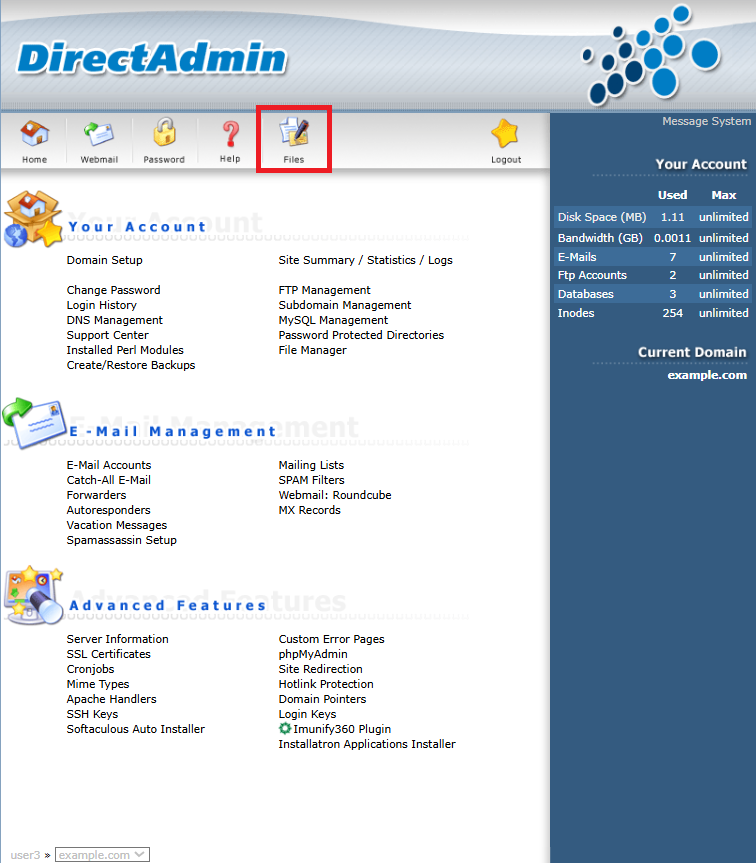Open the Files toolbar icon
This screenshot has height=863, width=756.
[x=294, y=132]
